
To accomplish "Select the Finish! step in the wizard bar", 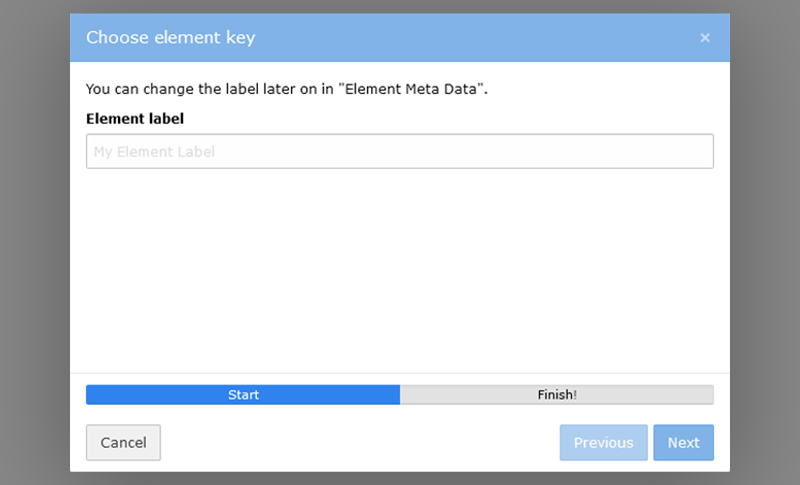I will [x=557, y=395].
